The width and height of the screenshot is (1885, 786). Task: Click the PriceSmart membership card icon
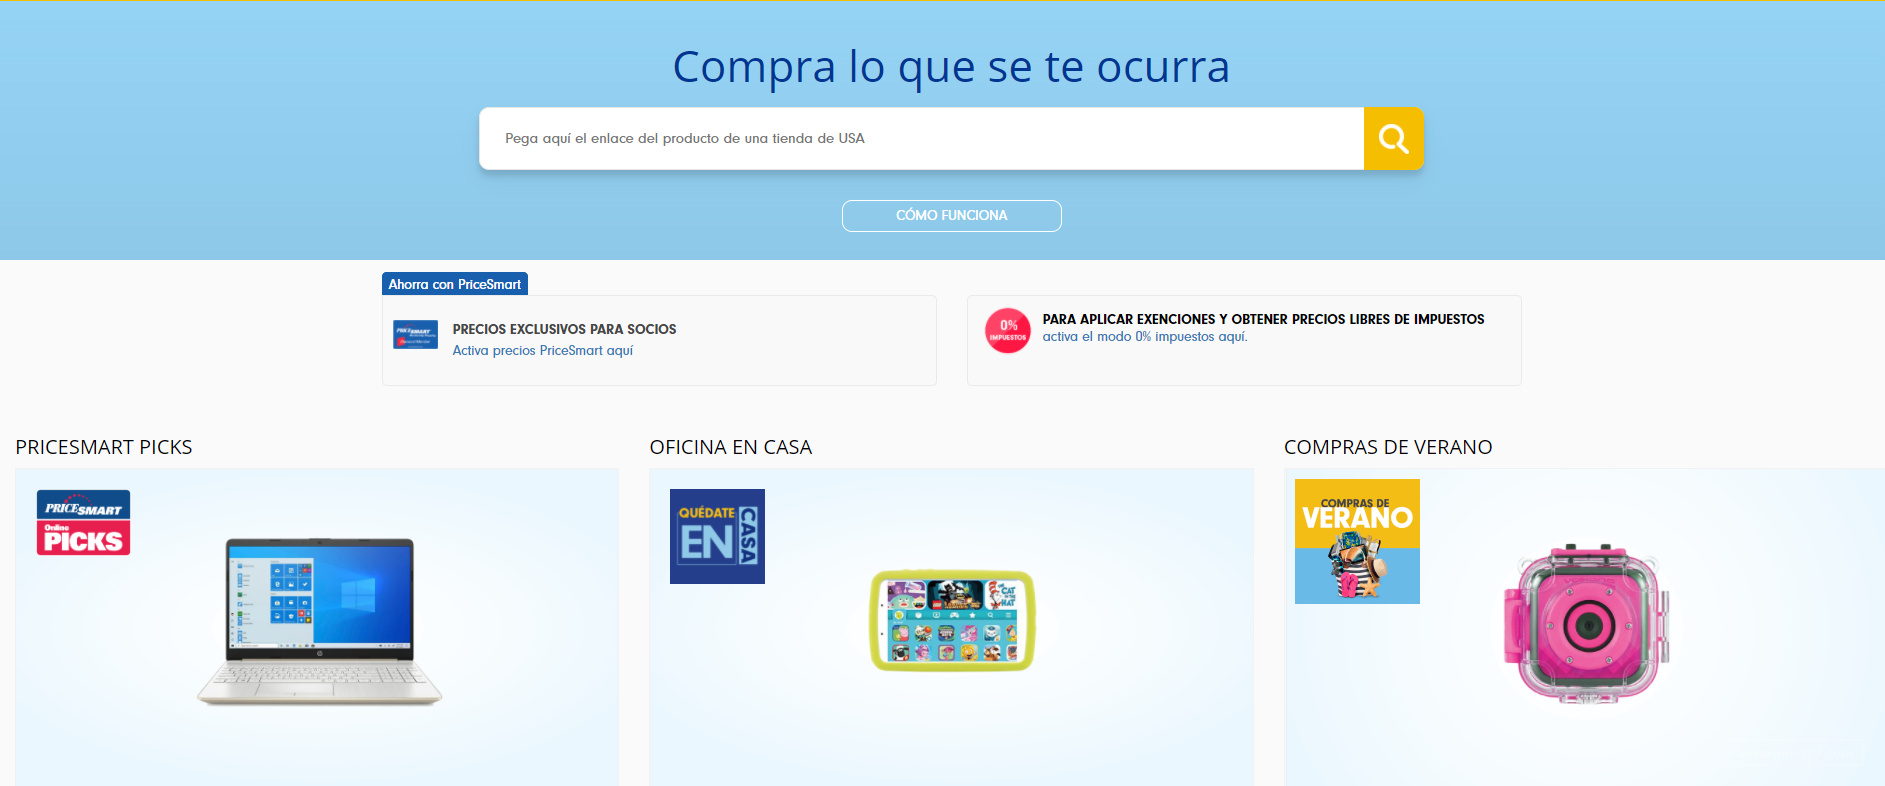pyautogui.click(x=415, y=335)
